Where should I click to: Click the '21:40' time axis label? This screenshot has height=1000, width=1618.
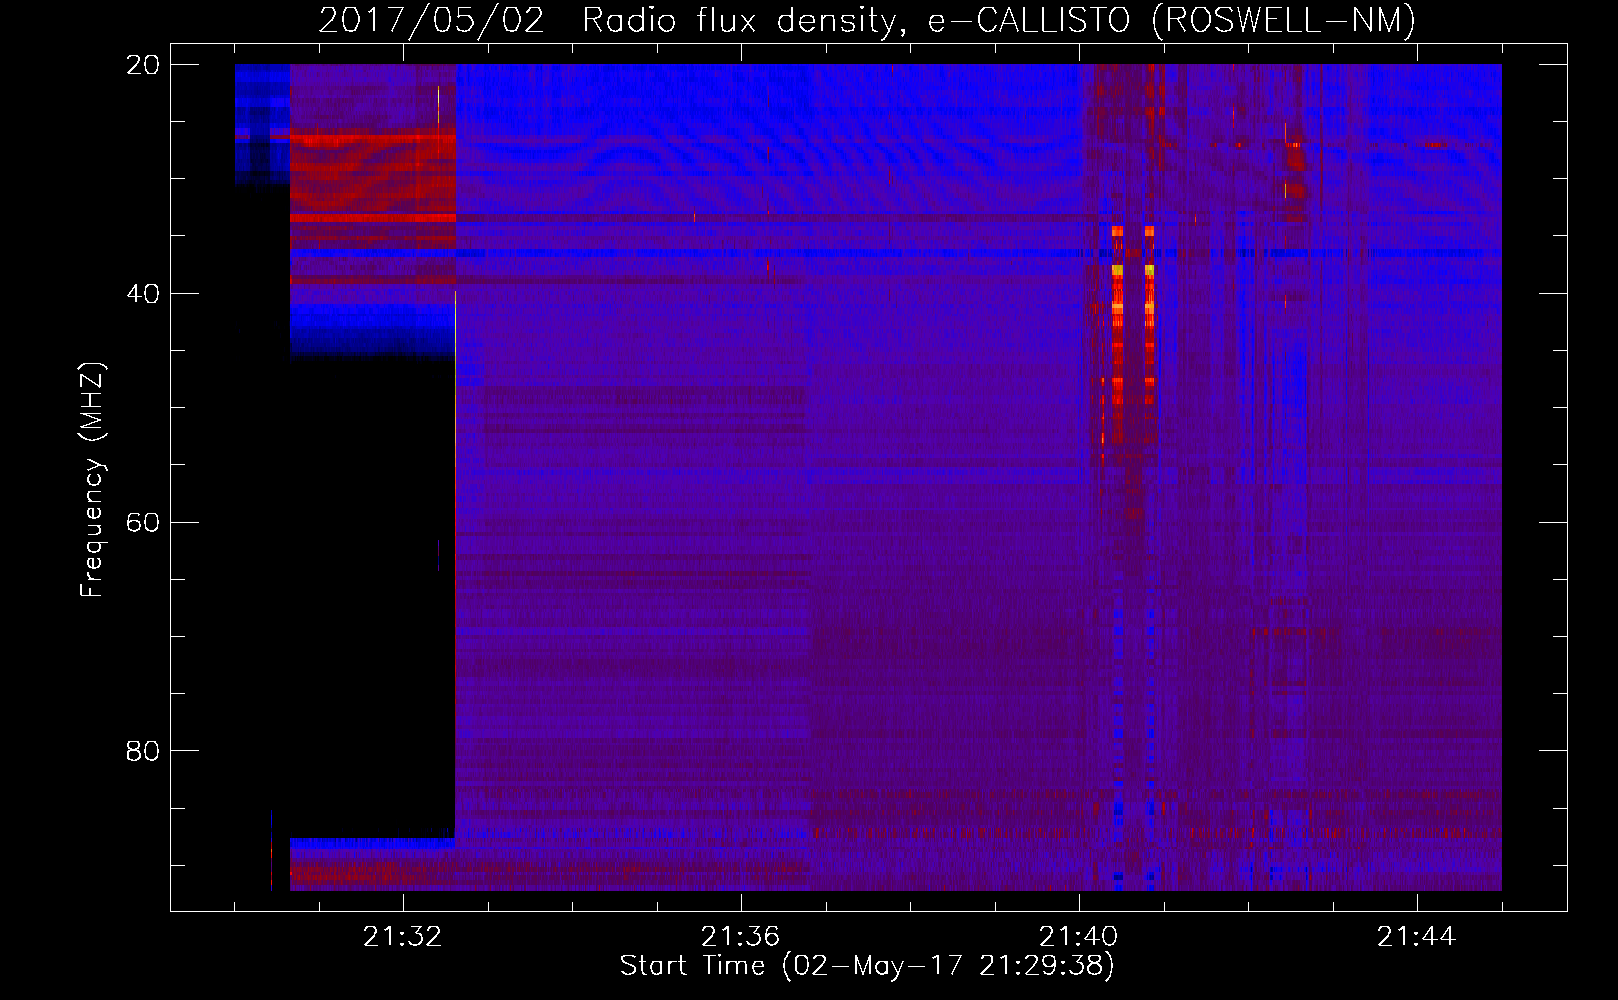(1078, 937)
